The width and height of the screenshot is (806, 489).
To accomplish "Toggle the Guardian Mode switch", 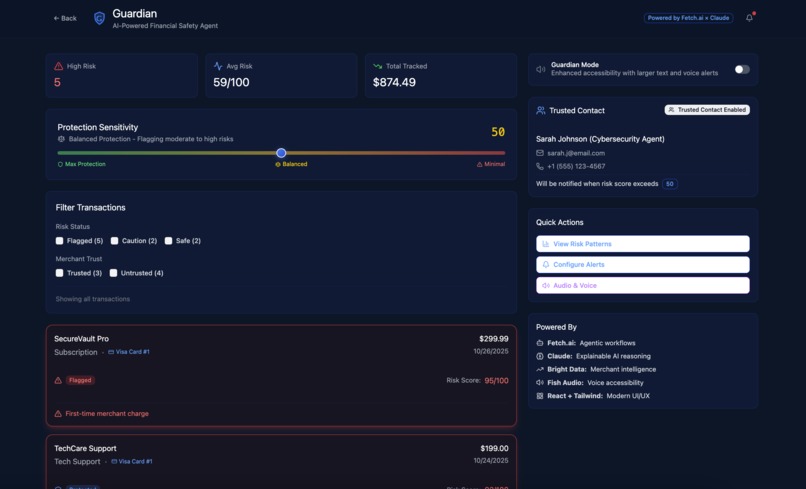I will (x=742, y=69).
